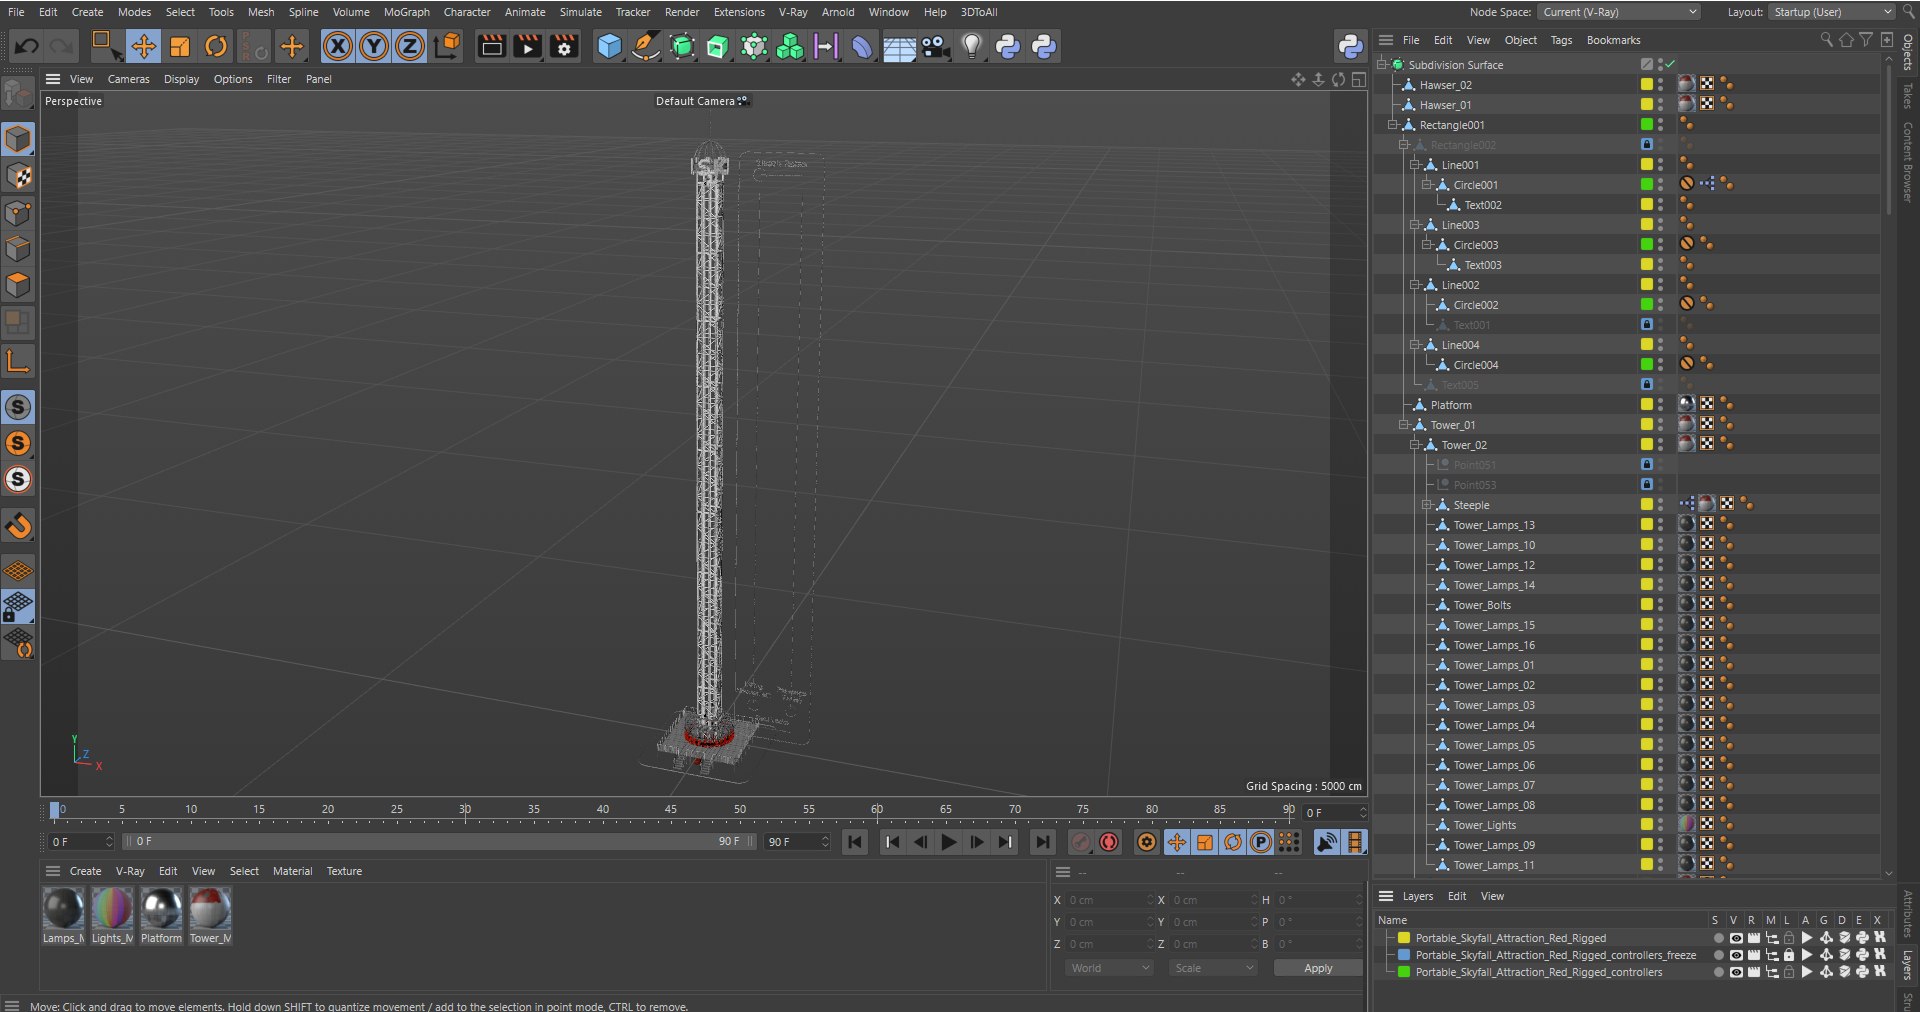Open the Extensions menu
1920x1012 pixels.
[739, 12]
